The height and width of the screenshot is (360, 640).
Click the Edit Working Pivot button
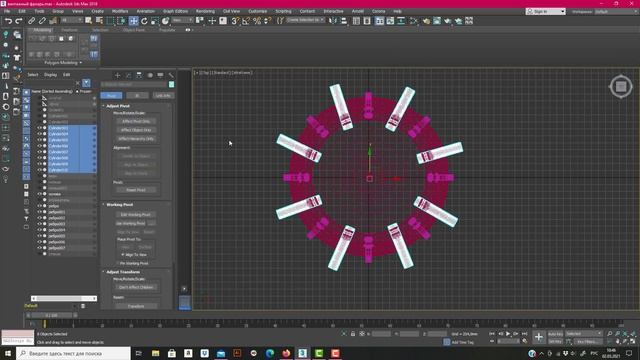pos(136,215)
